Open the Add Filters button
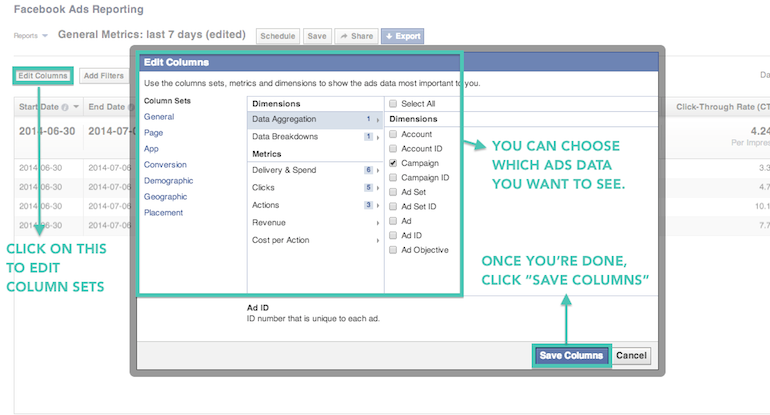The width and height of the screenshot is (770, 415). pyautogui.click(x=104, y=76)
